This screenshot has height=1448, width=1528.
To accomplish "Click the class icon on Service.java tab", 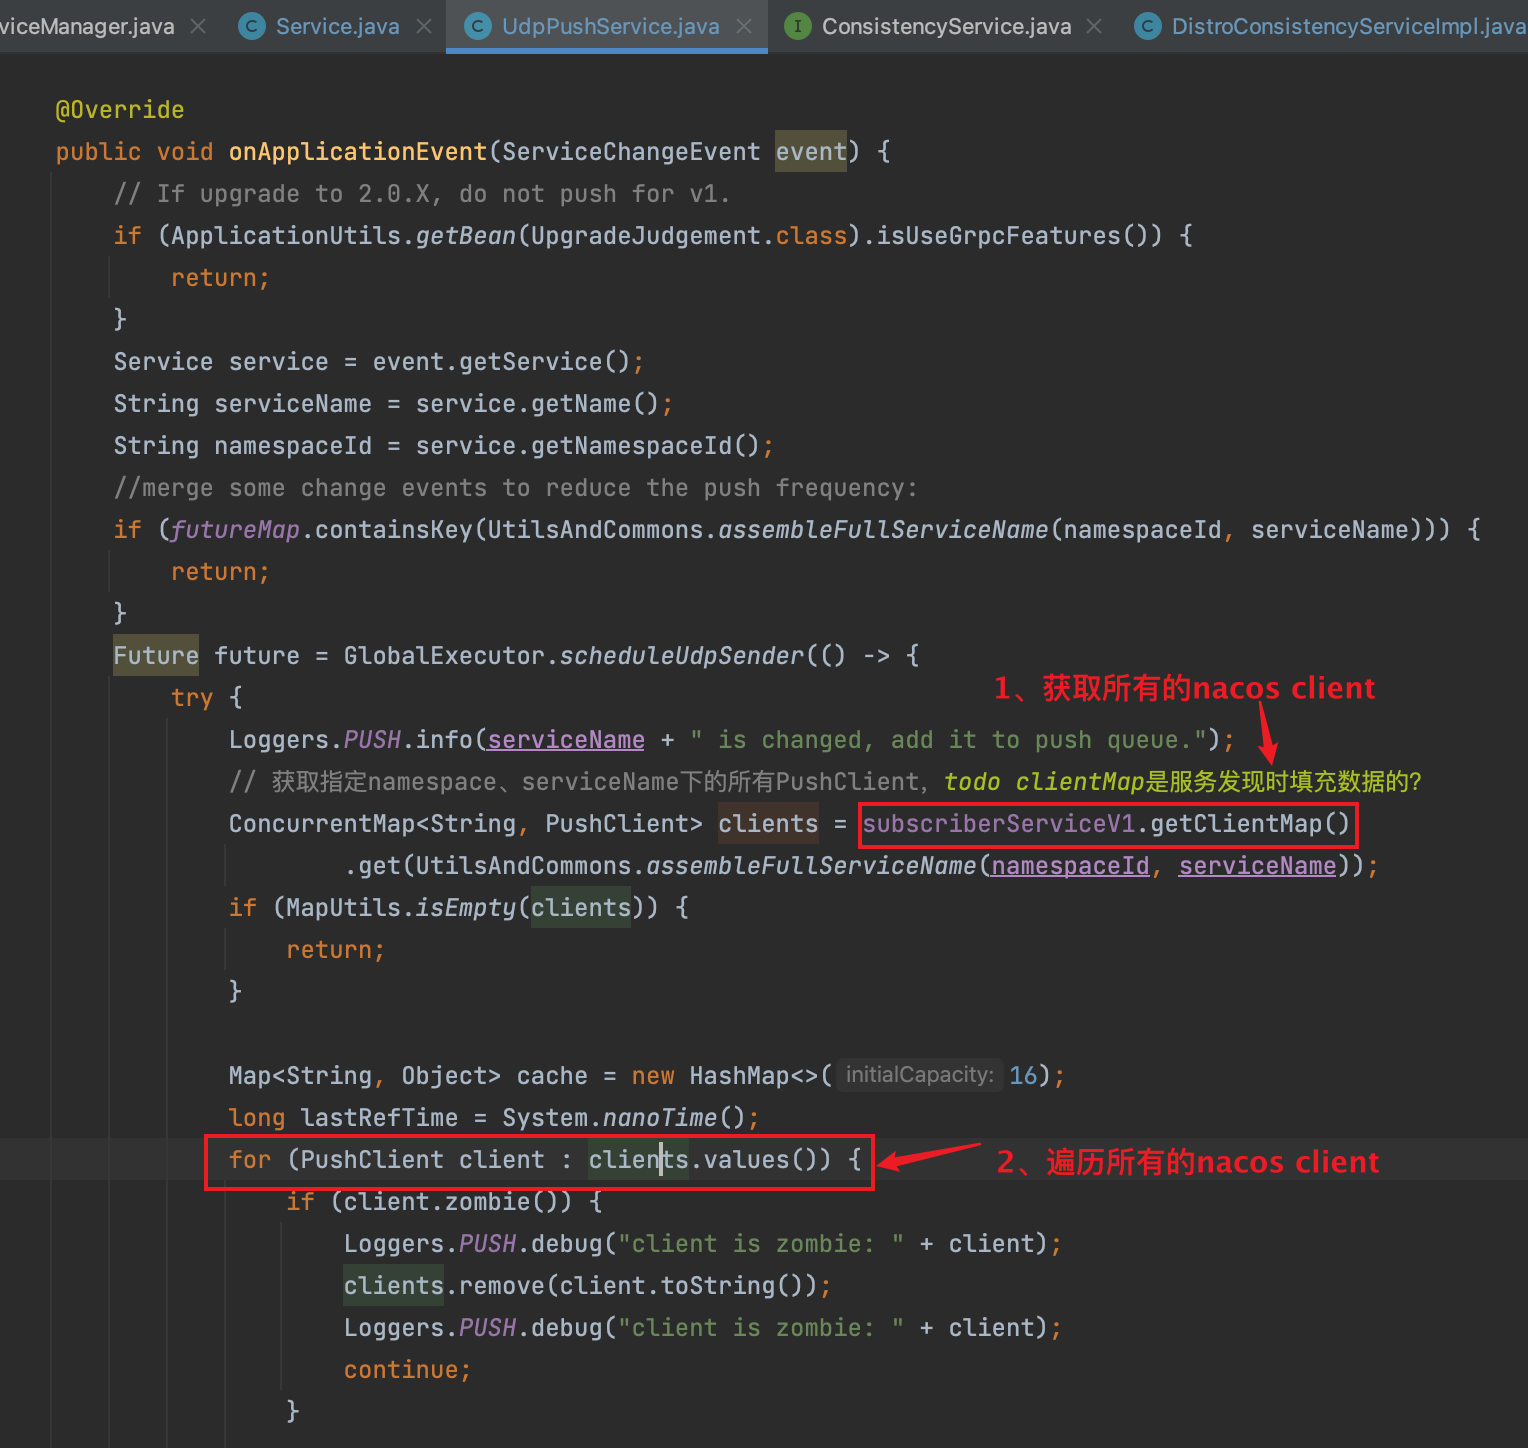I will point(251,26).
